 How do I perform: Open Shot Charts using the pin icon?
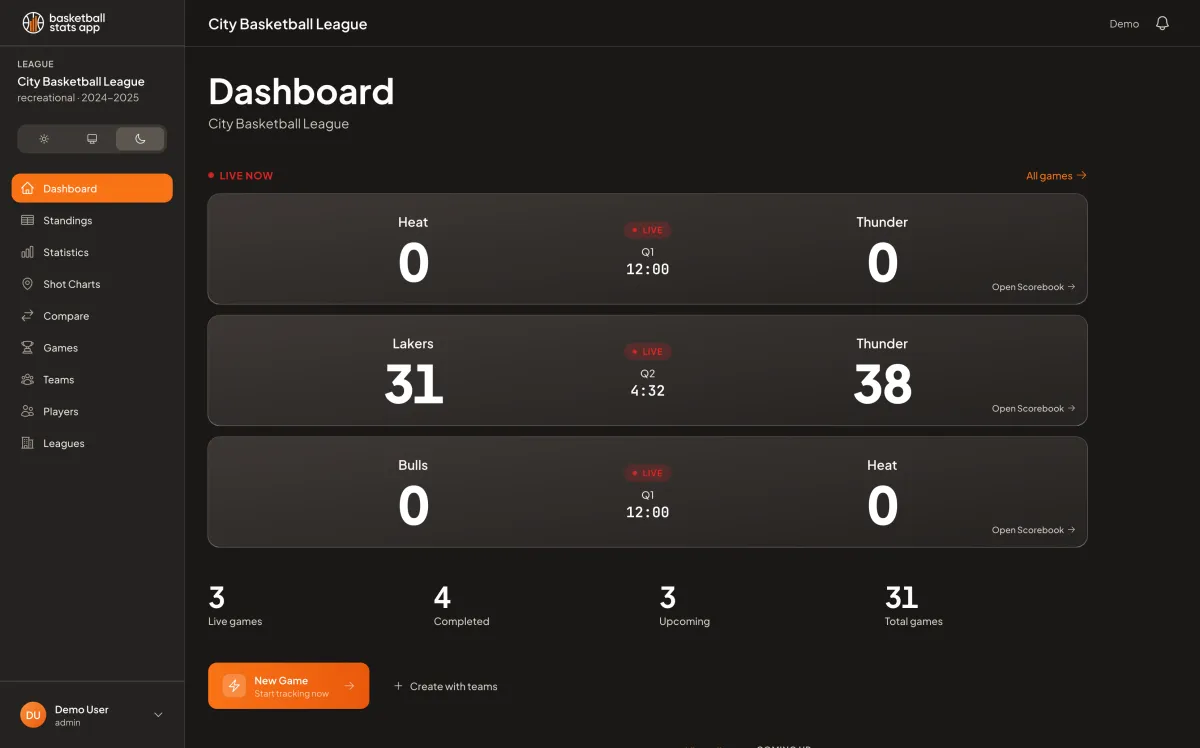coord(27,284)
